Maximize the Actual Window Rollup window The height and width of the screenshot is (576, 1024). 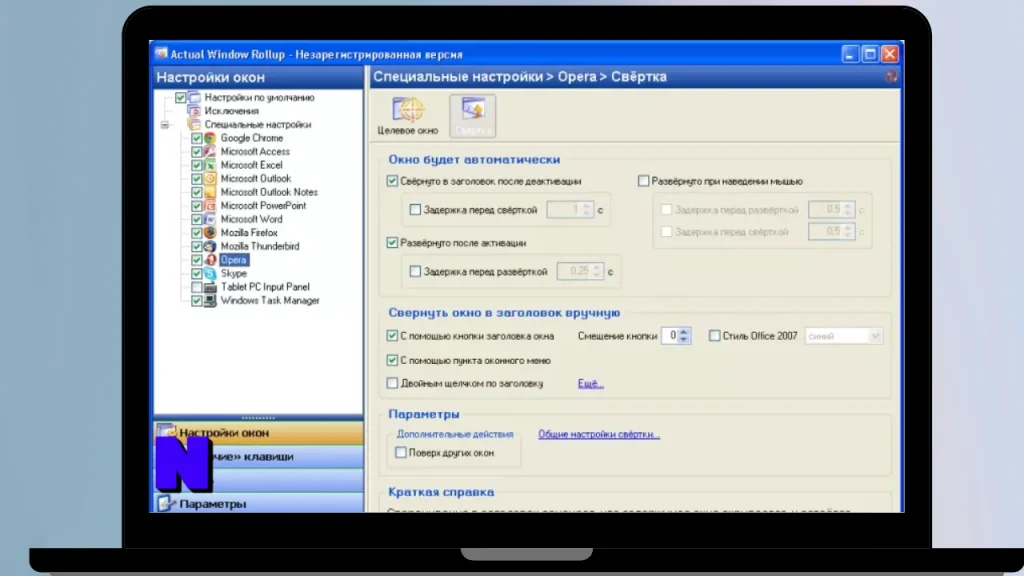click(870, 54)
